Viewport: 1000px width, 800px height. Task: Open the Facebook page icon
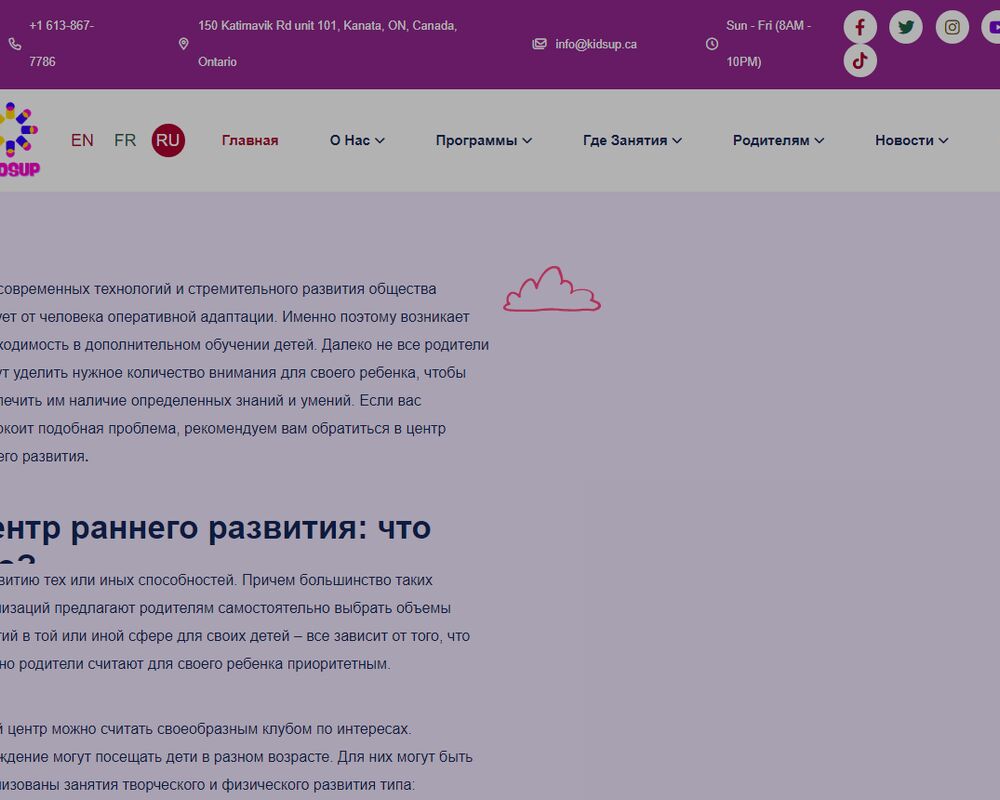(859, 27)
